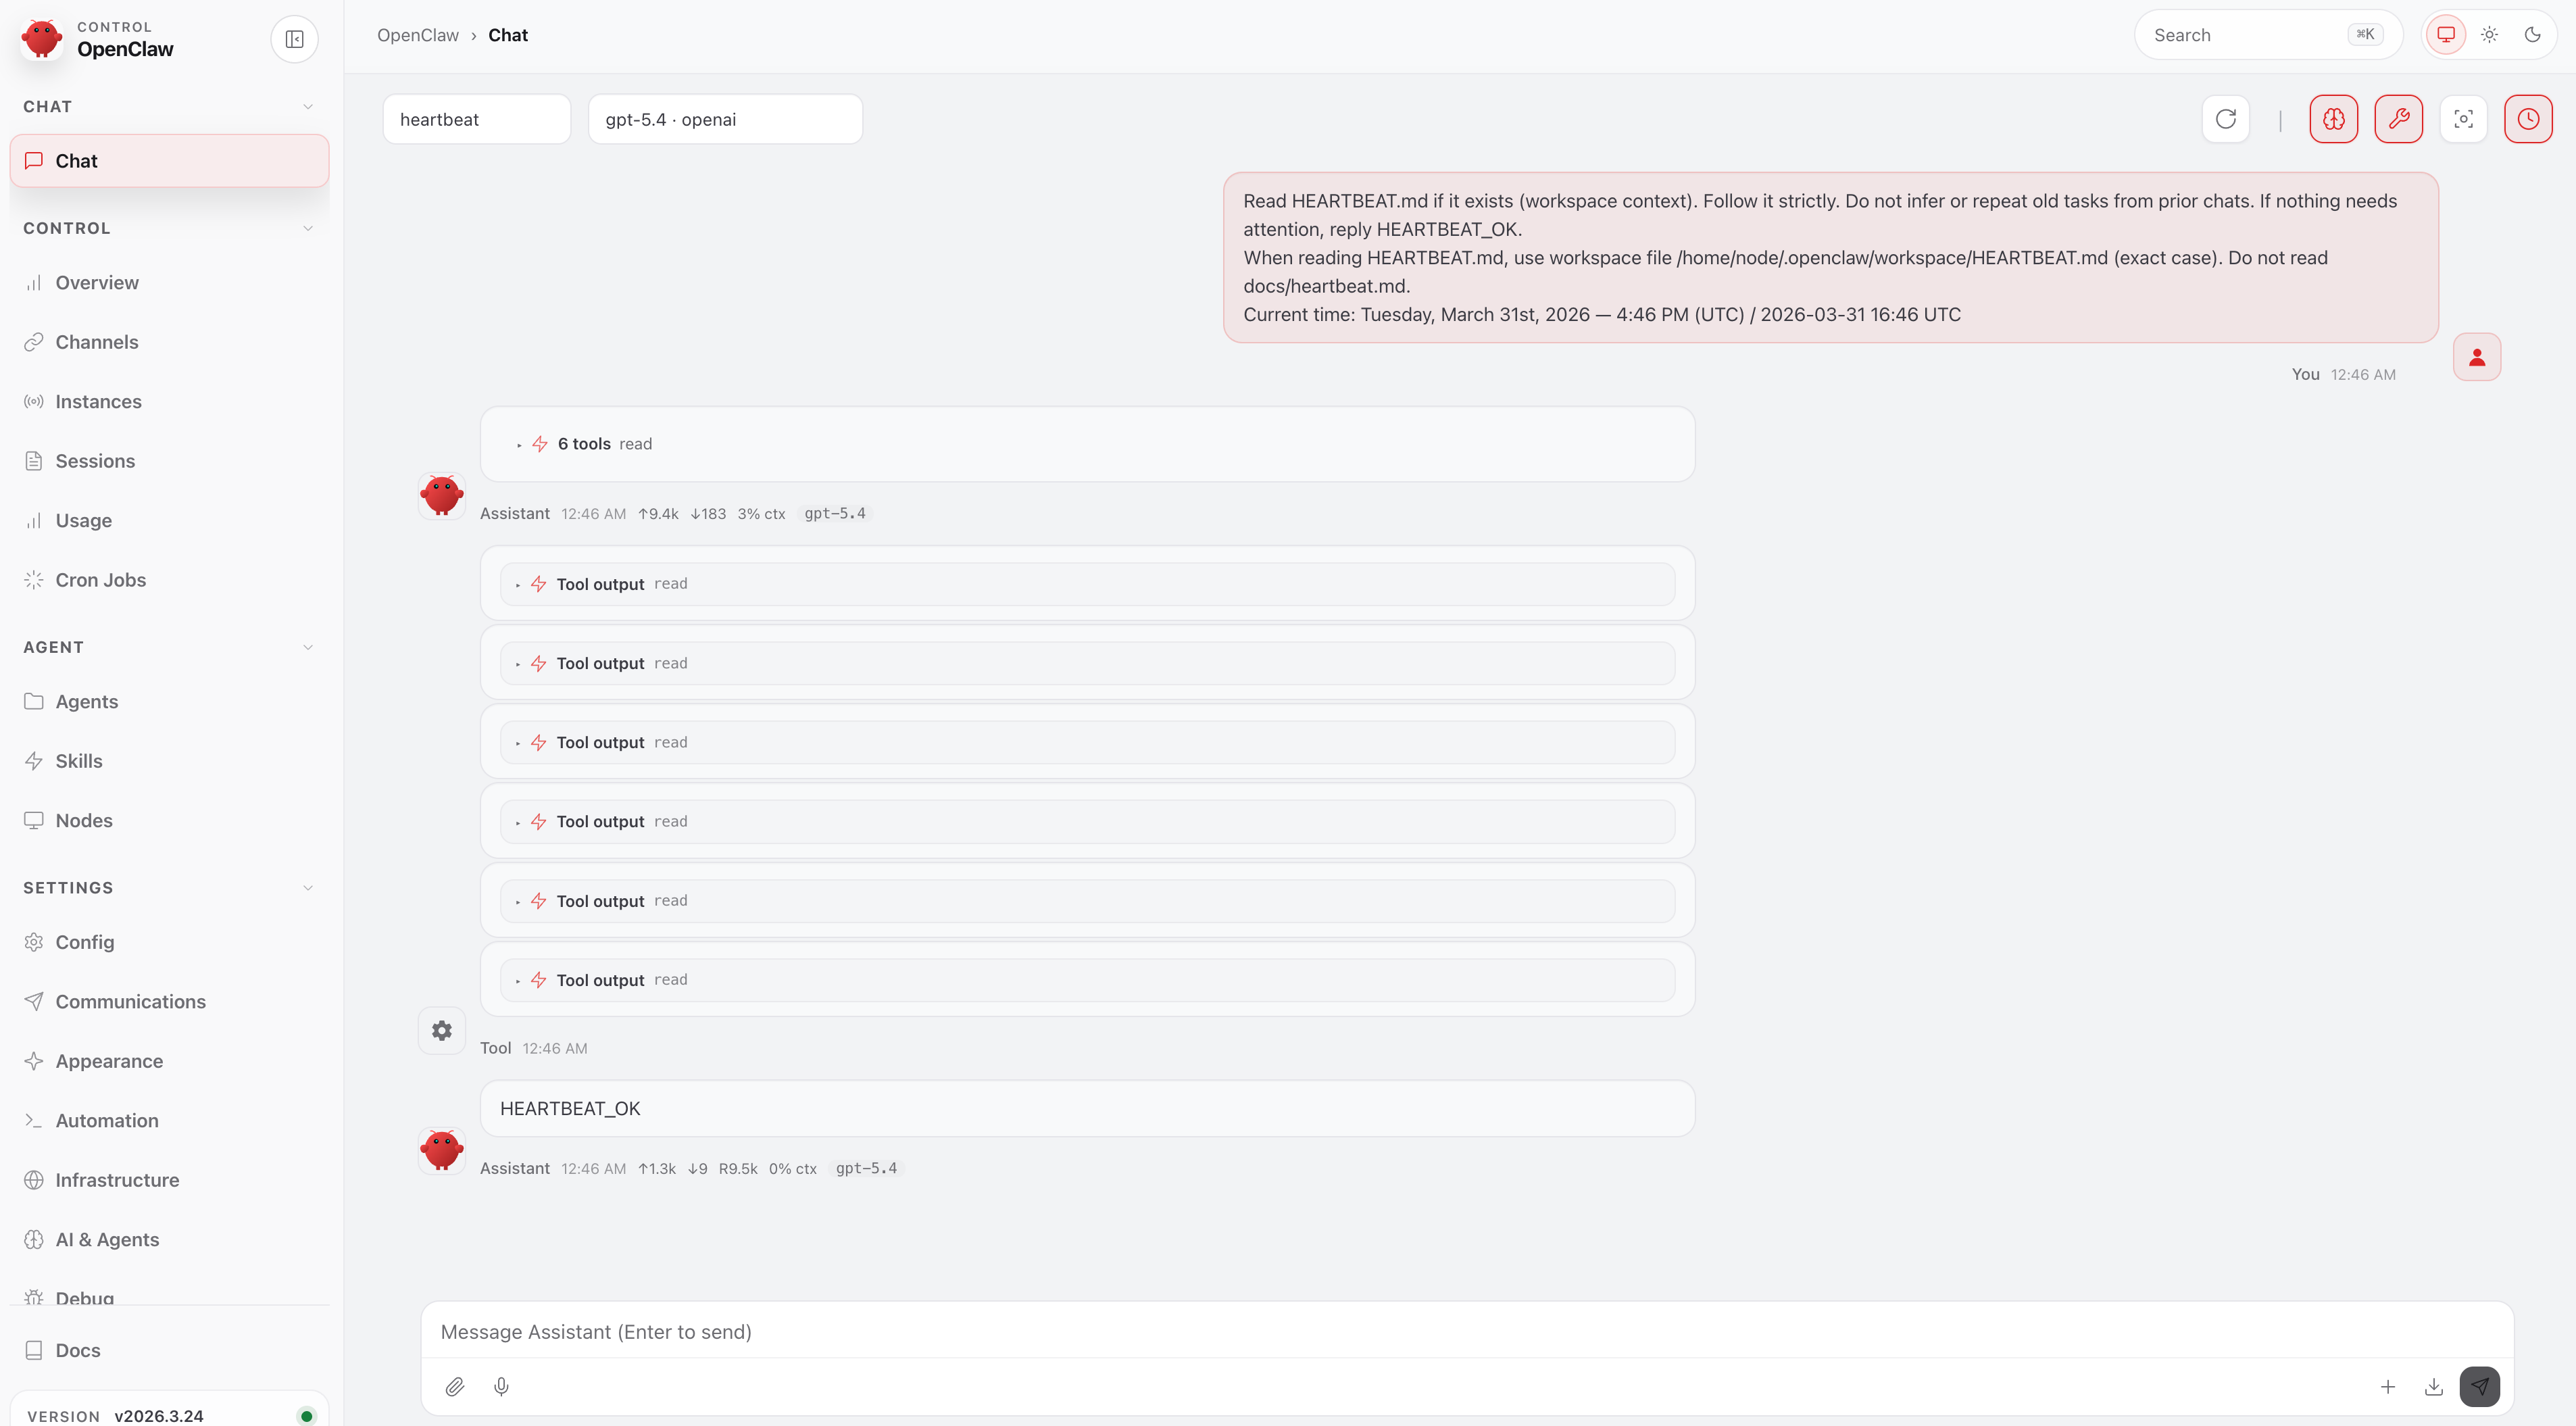Open Usage in sidebar
The height and width of the screenshot is (1426, 2576).
pyautogui.click(x=169, y=520)
